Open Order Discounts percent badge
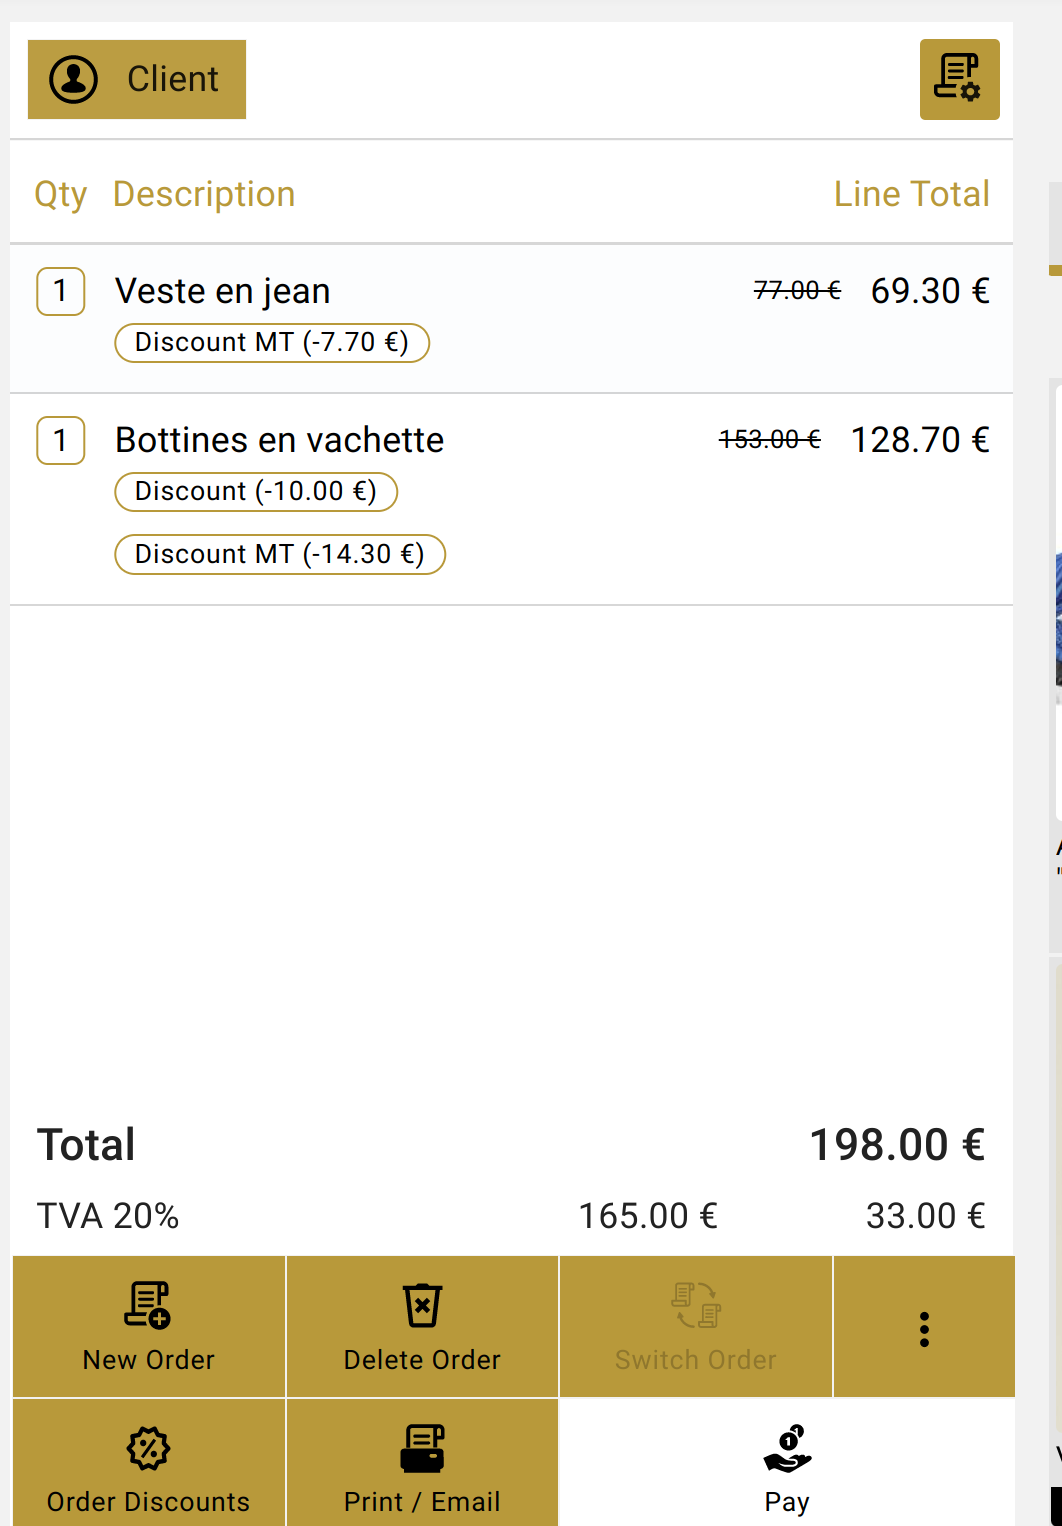The image size is (1062, 1526). tap(148, 1448)
